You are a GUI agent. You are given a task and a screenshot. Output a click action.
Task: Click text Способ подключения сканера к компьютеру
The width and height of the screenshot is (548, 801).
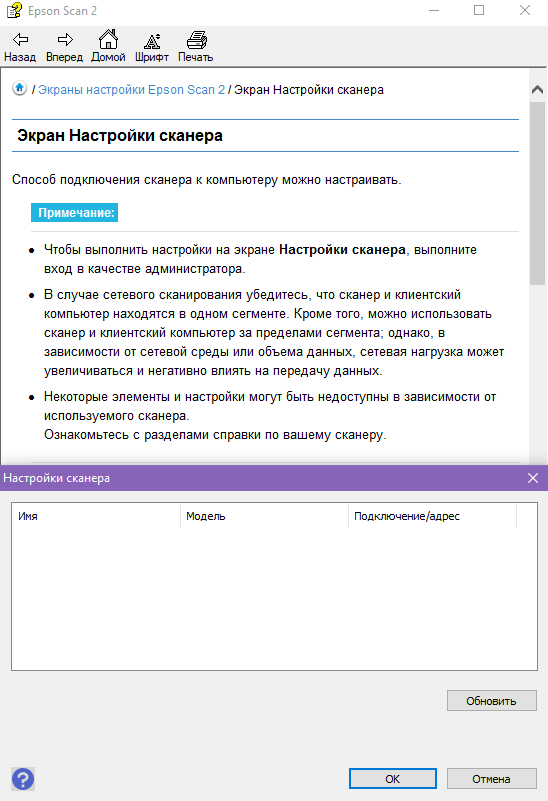click(145, 180)
